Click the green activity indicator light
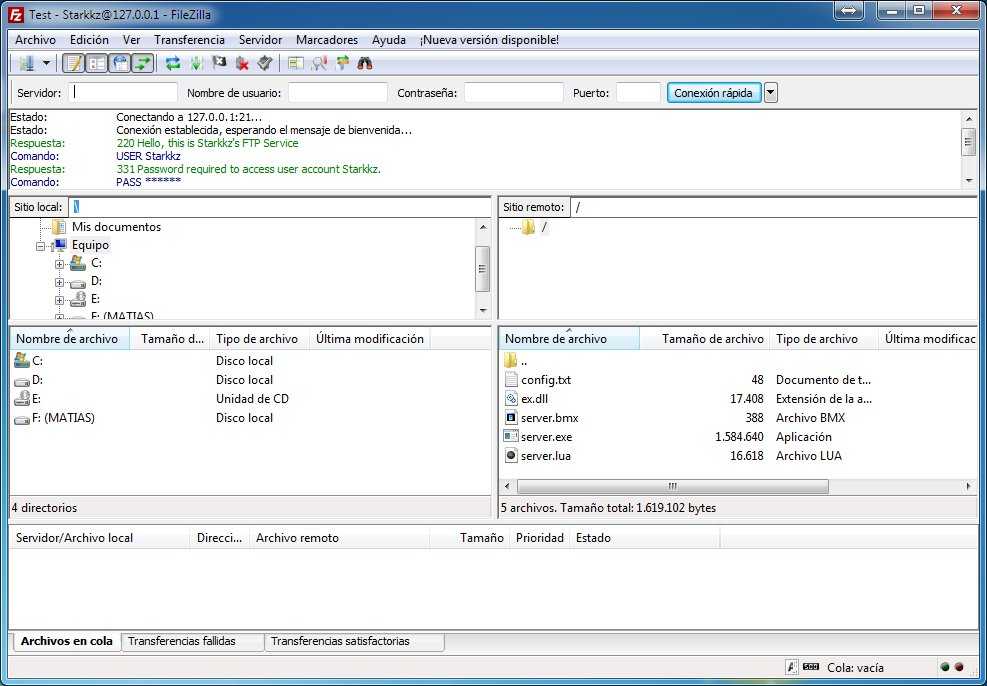This screenshot has width=987, height=686. [945, 667]
